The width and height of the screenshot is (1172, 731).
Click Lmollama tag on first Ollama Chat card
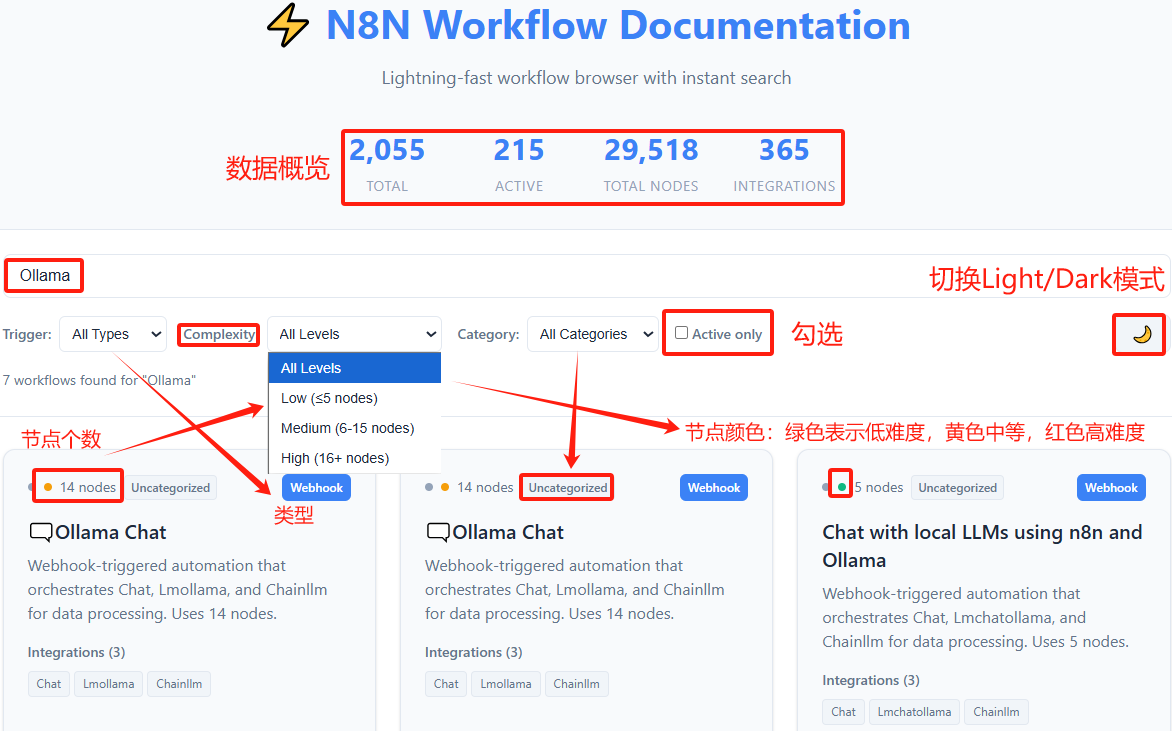coord(108,684)
